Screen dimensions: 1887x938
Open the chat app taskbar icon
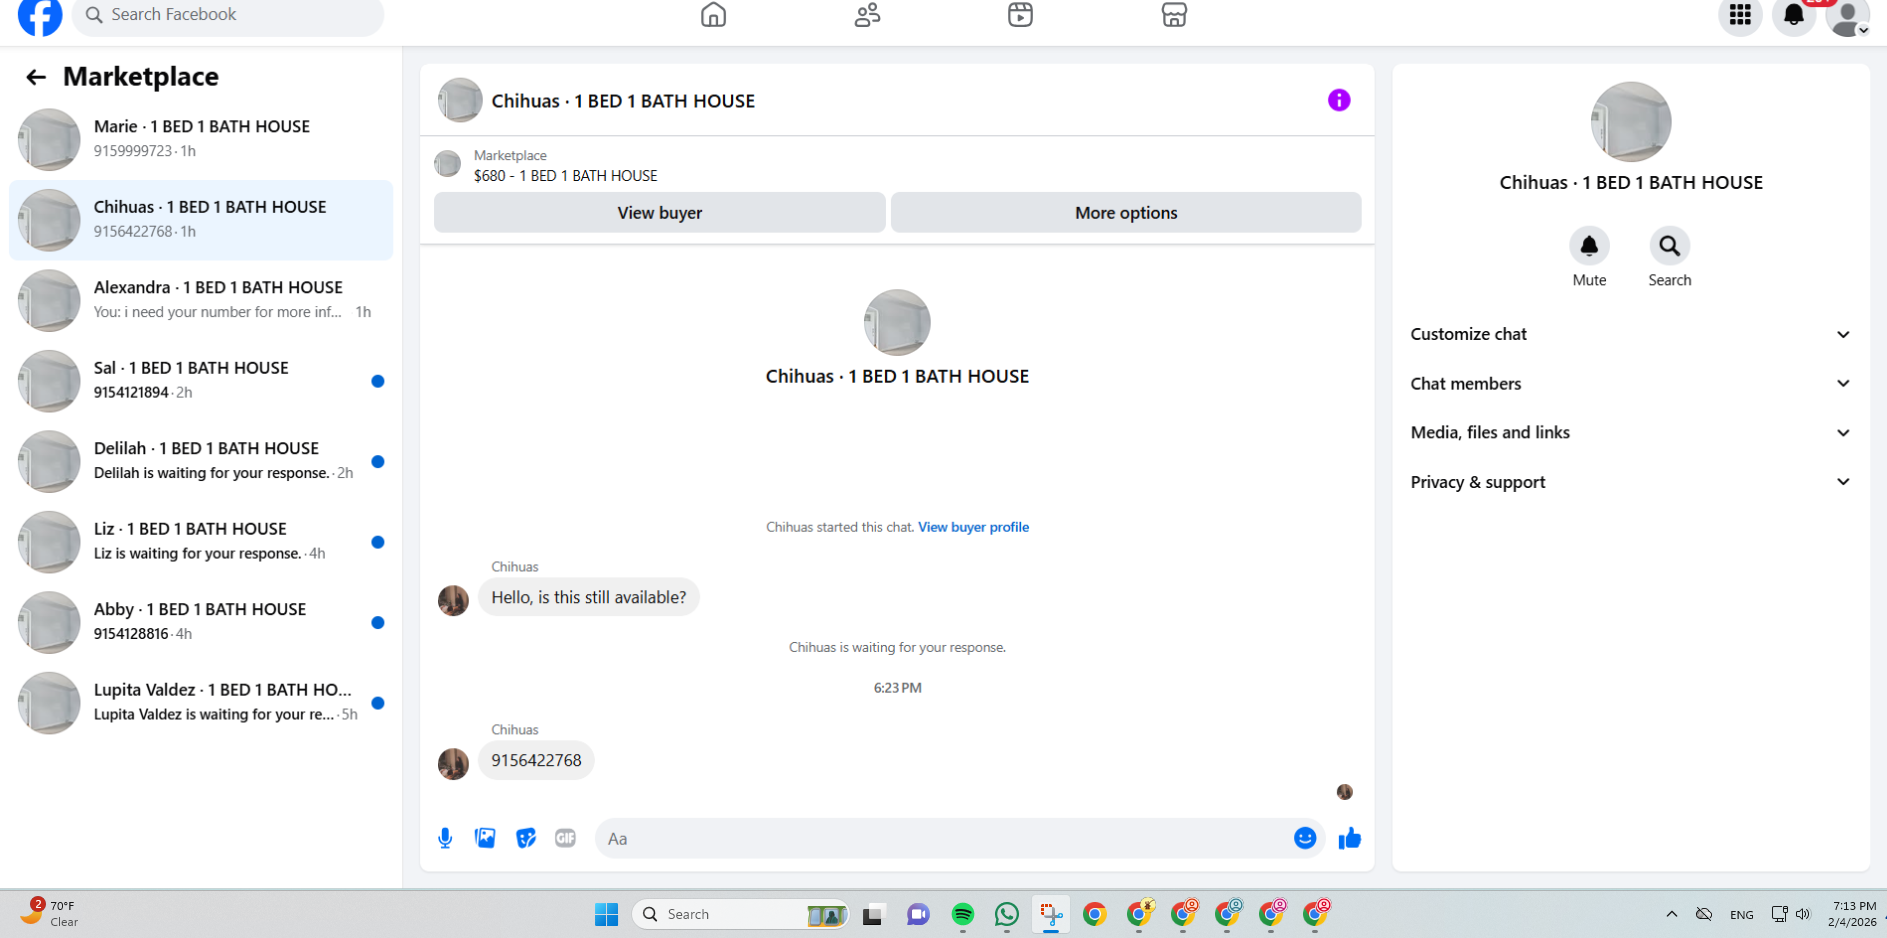click(918, 914)
